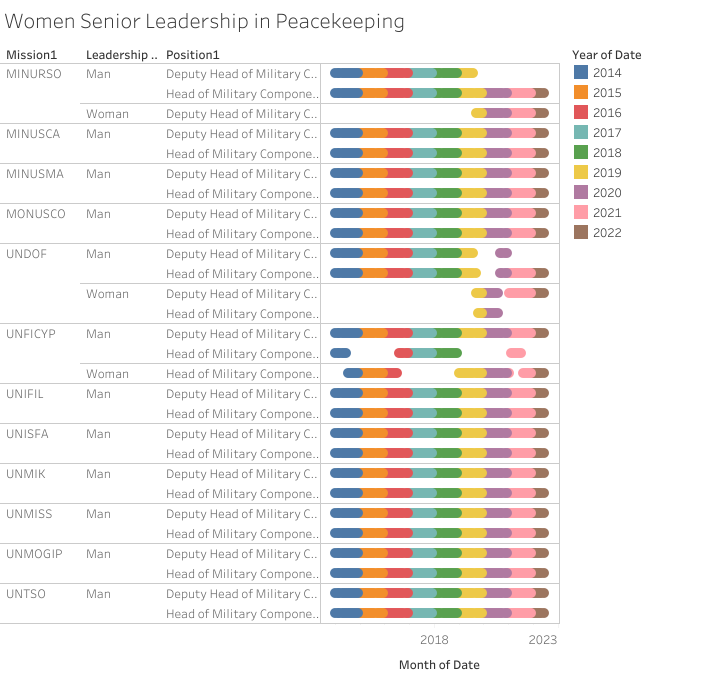Select the 2015 orange legend swatch
Screen dimensions: 711x681
[581, 93]
